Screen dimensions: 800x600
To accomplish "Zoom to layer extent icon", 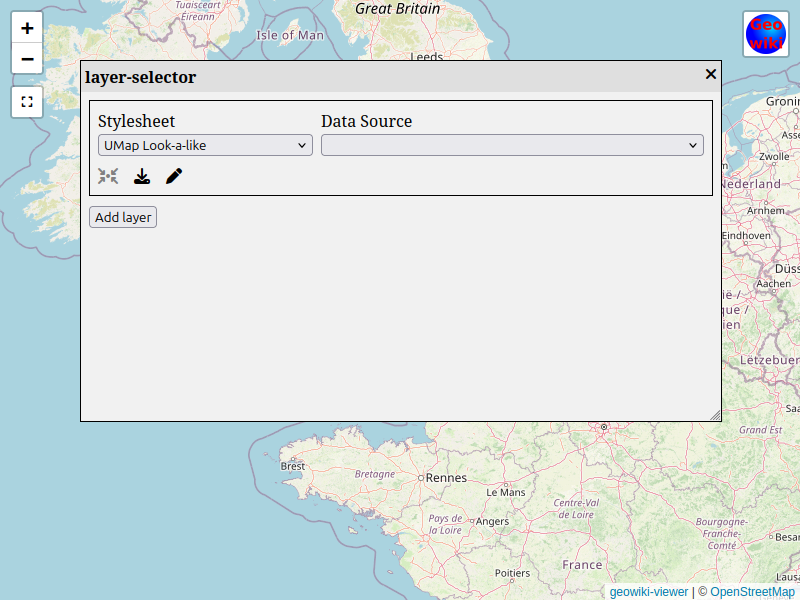I will click(108, 176).
